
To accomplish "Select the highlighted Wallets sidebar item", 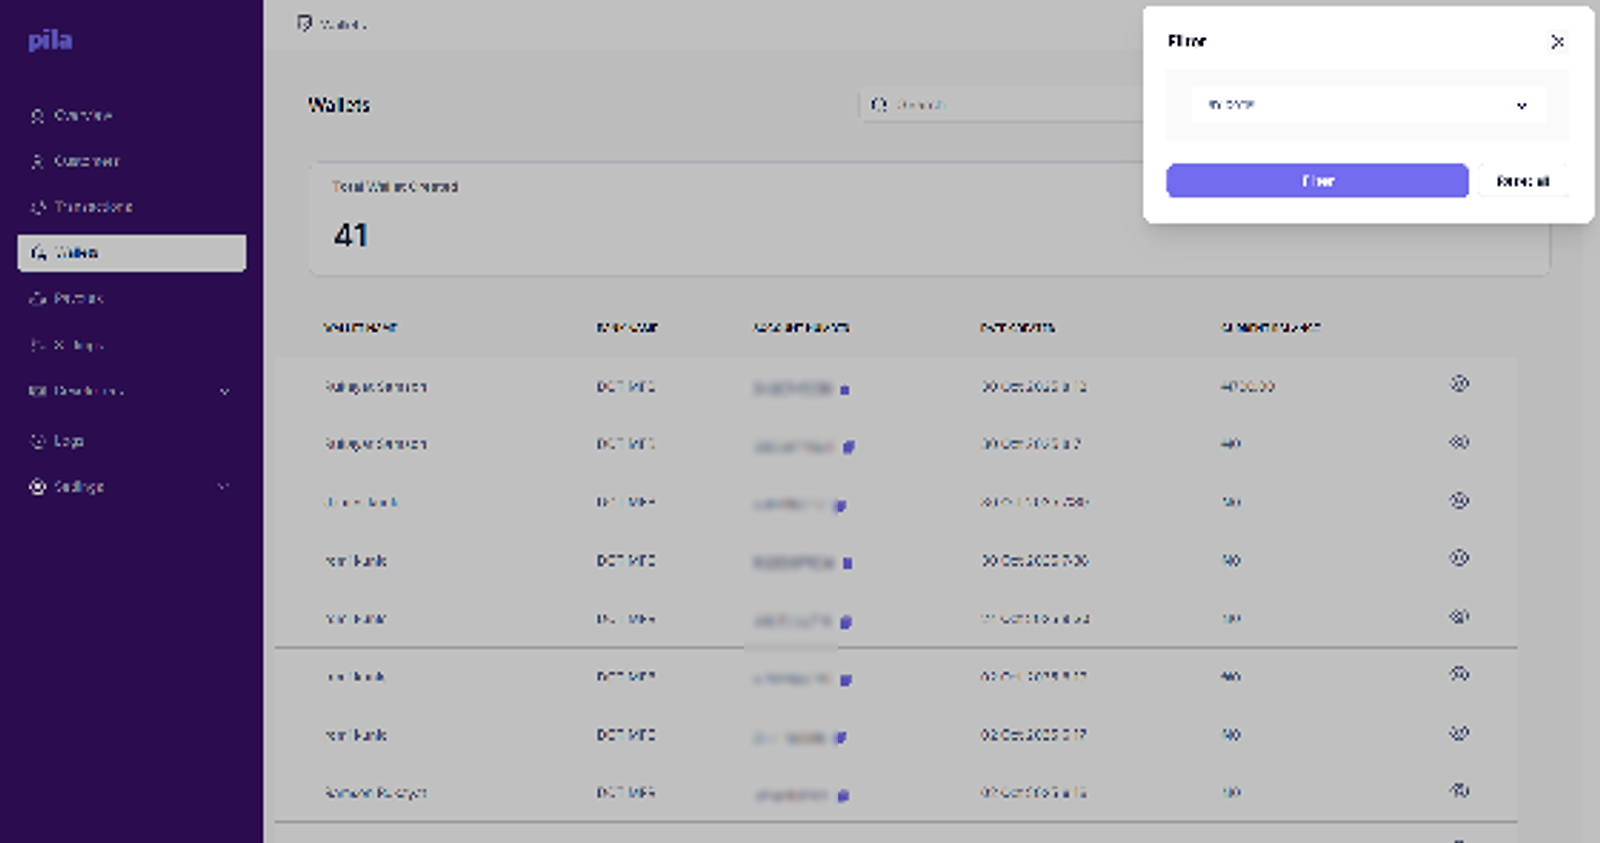I will 132,253.
